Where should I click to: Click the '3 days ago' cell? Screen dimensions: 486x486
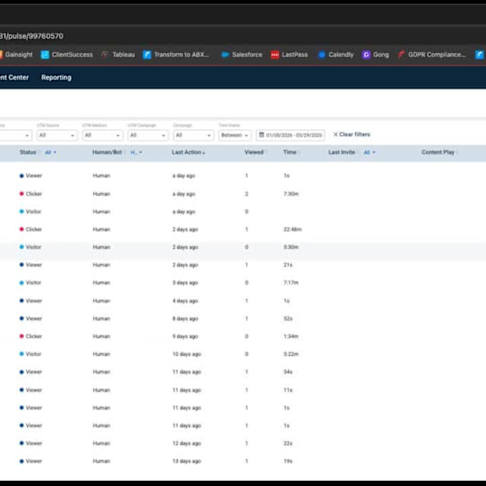(x=185, y=283)
